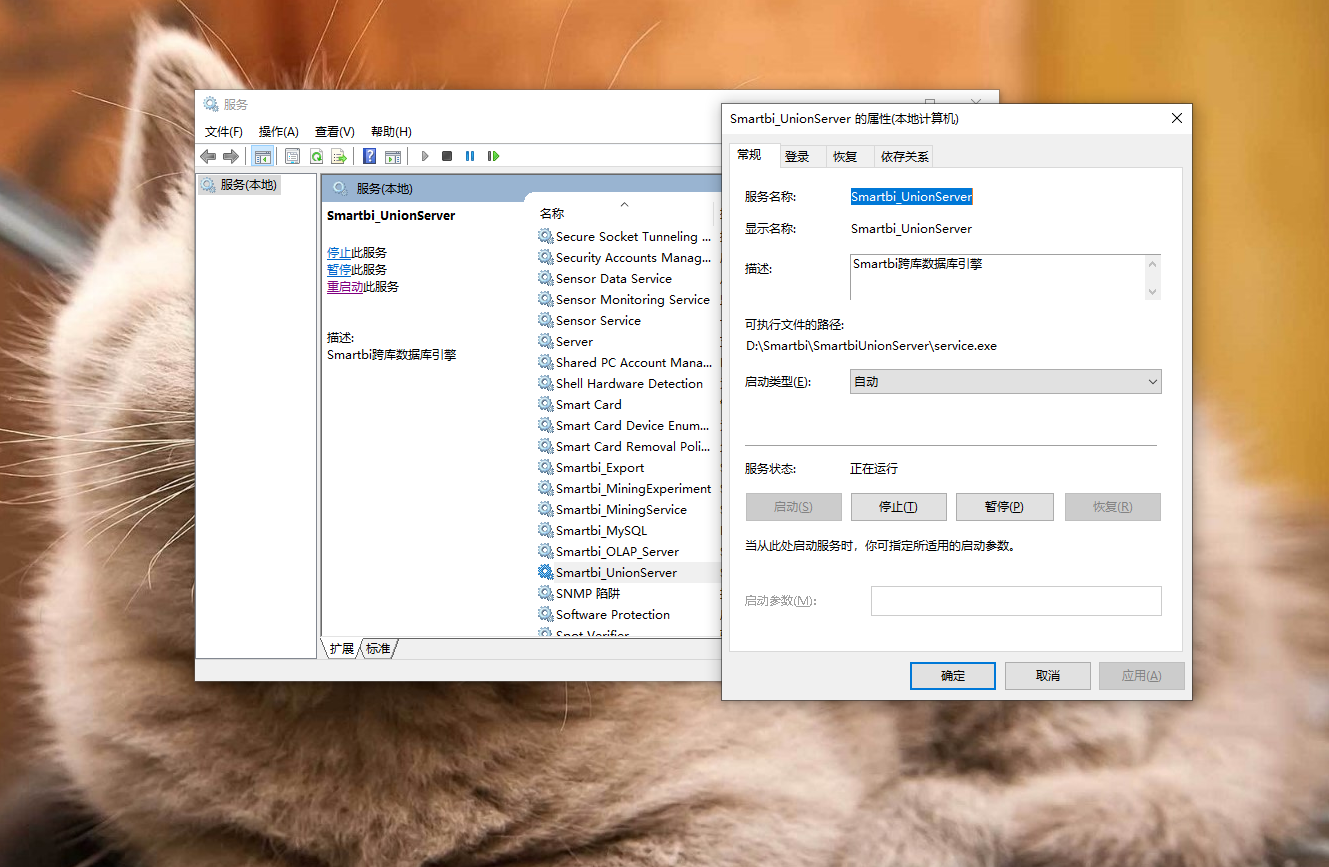Screen dimensions: 1329x867
Task: Click the Stop Service square icon in toolbar
Action: click(x=447, y=156)
